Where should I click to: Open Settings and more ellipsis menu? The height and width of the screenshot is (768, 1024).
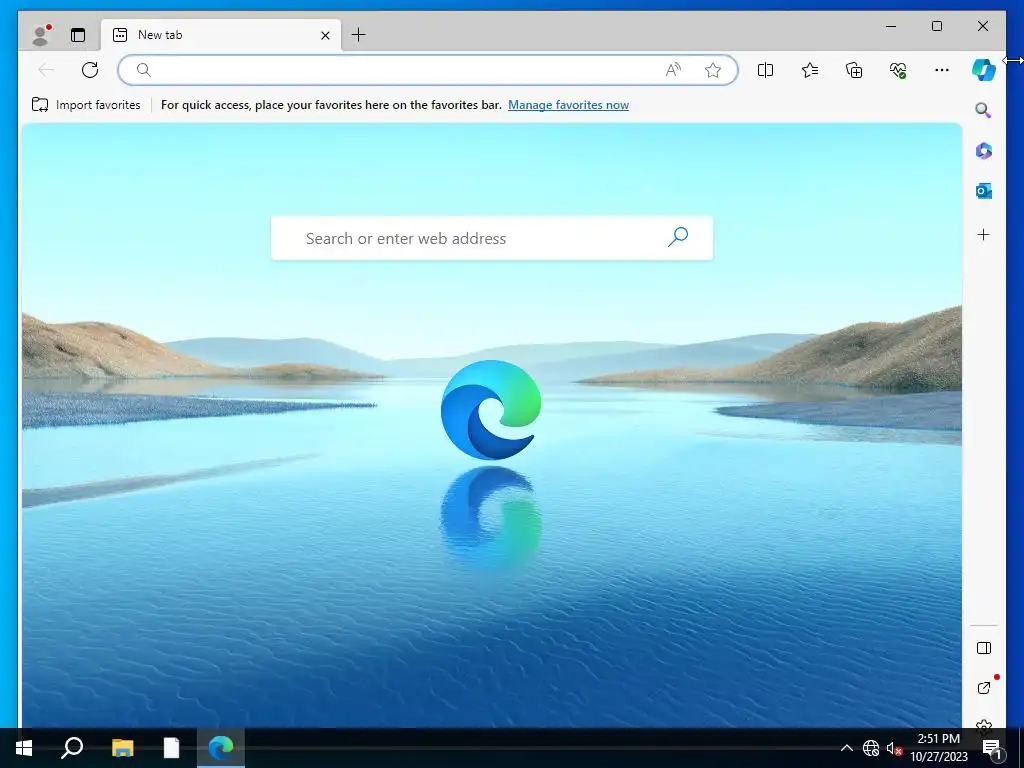942,70
